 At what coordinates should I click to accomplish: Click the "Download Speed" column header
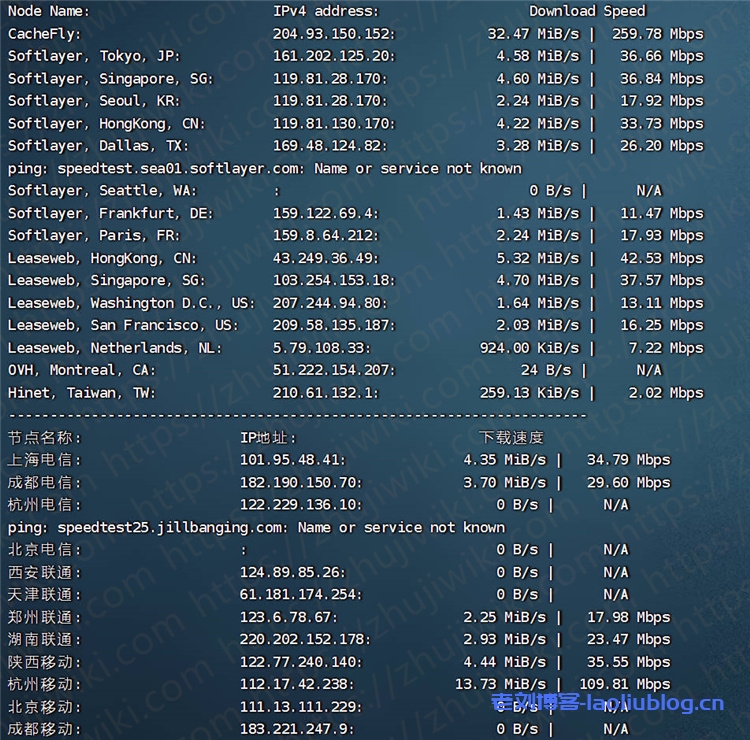tap(587, 11)
